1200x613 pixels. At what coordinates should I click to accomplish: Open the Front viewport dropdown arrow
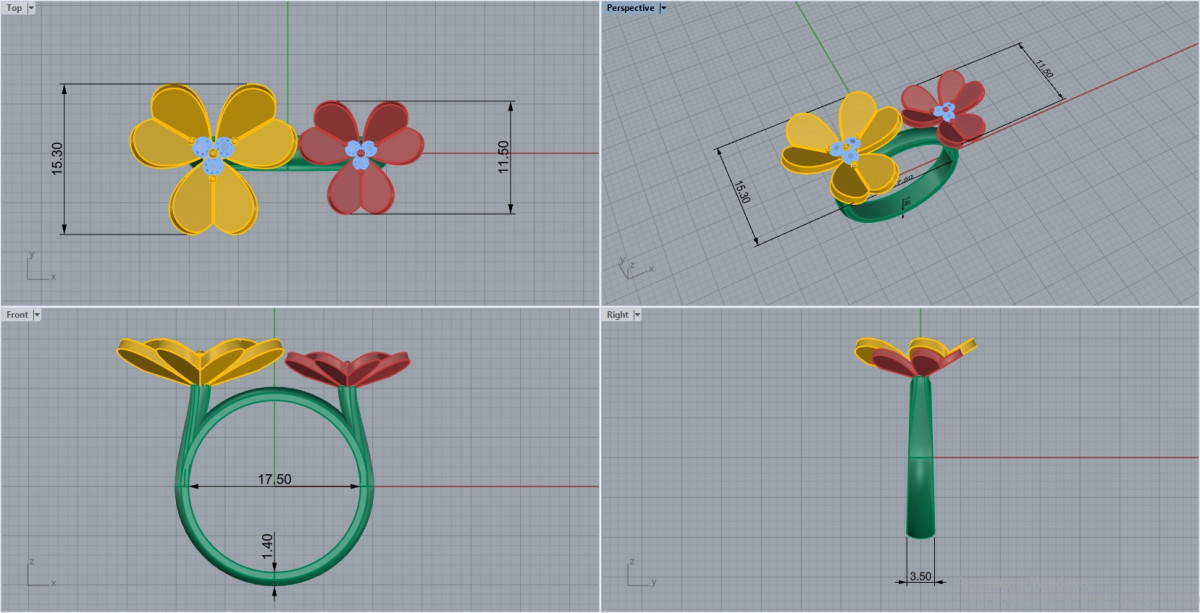[x=37, y=314]
